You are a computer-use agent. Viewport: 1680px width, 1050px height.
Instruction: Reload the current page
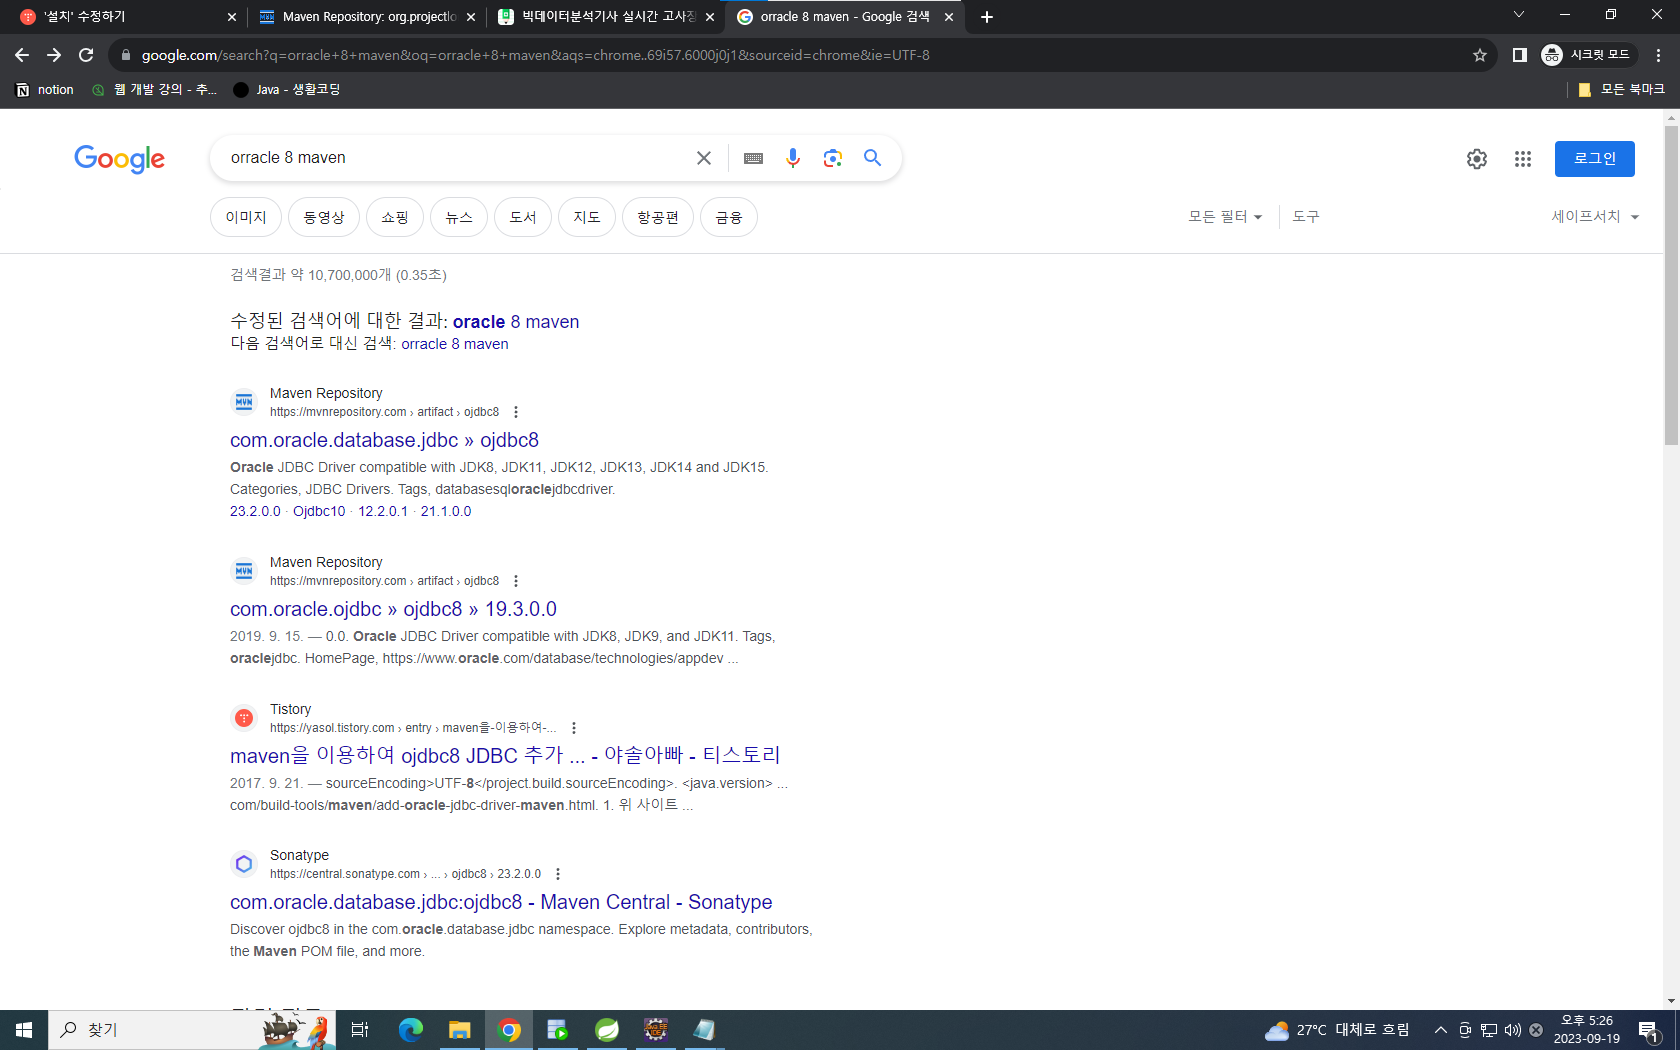(86, 55)
